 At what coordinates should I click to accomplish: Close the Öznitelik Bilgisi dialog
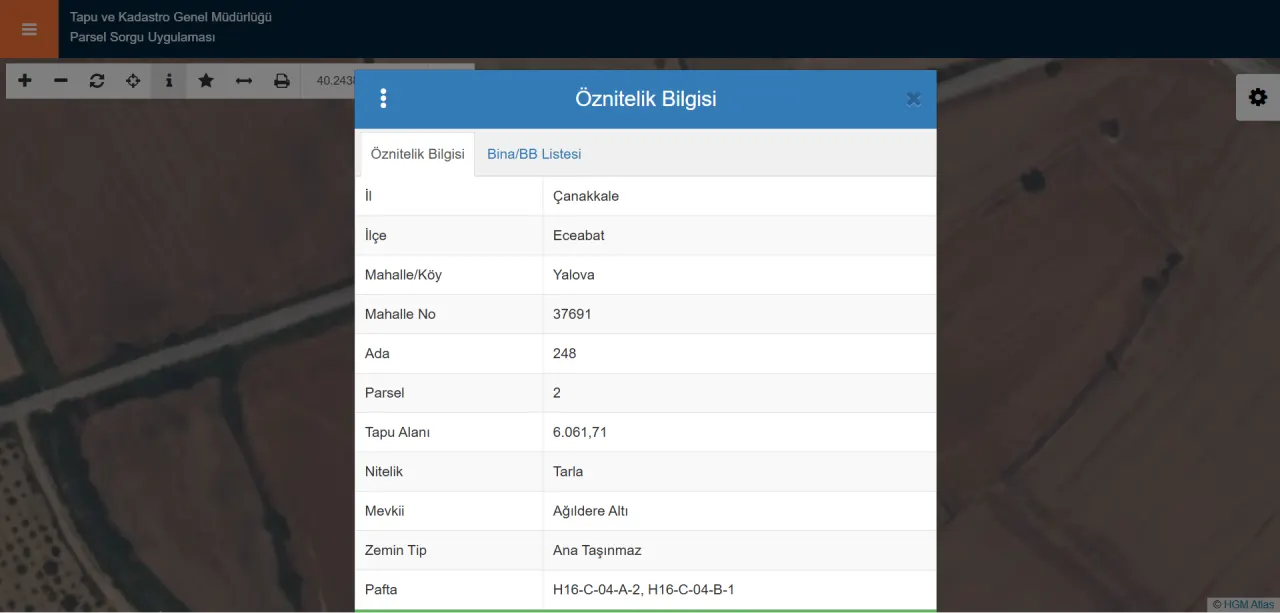click(x=913, y=99)
